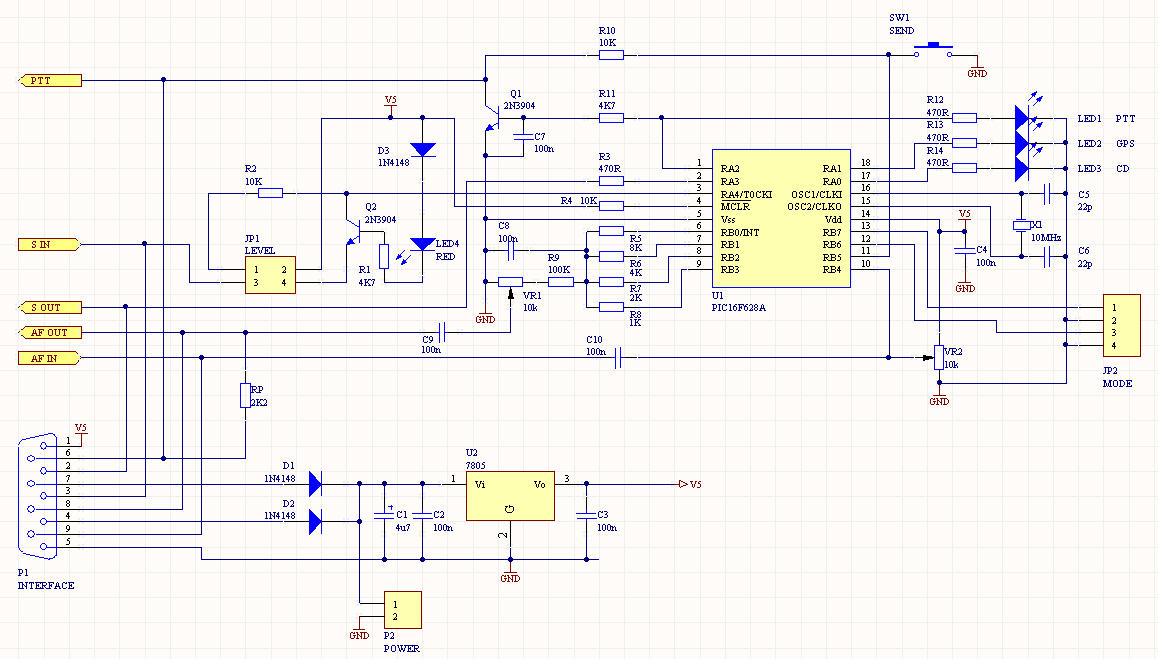The height and width of the screenshot is (659, 1158).
Task: Select LED4 RED diode symbol
Action: (x=422, y=245)
